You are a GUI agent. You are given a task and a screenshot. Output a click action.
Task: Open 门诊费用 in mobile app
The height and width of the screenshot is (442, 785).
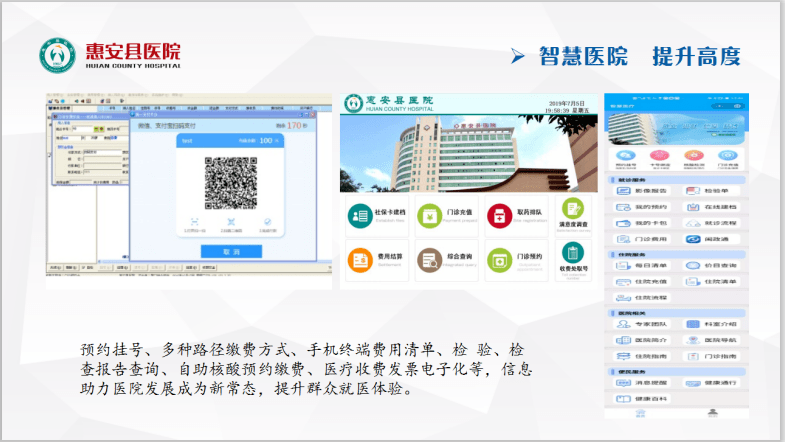pyautogui.click(x=642, y=239)
